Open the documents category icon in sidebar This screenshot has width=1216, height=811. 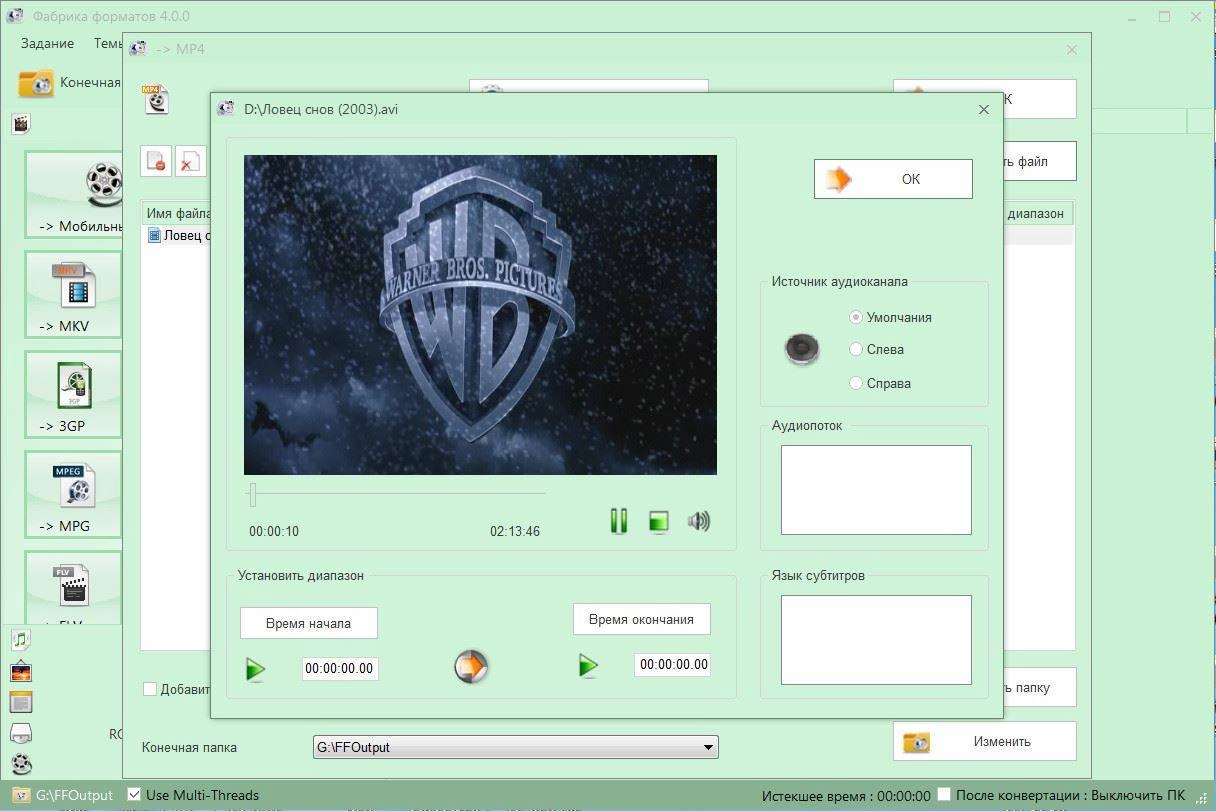point(21,702)
